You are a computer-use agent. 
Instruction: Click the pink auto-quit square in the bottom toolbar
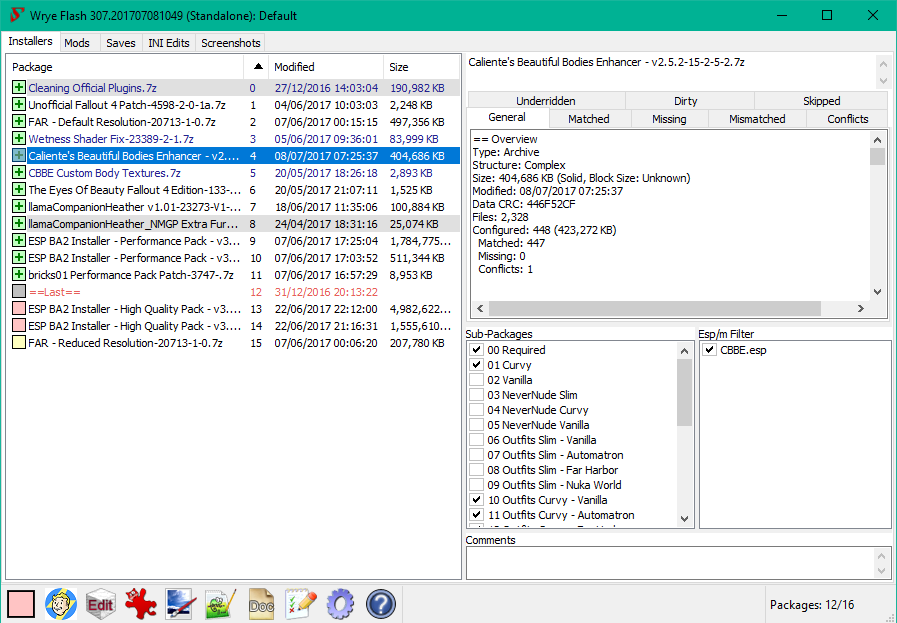click(21, 604)
